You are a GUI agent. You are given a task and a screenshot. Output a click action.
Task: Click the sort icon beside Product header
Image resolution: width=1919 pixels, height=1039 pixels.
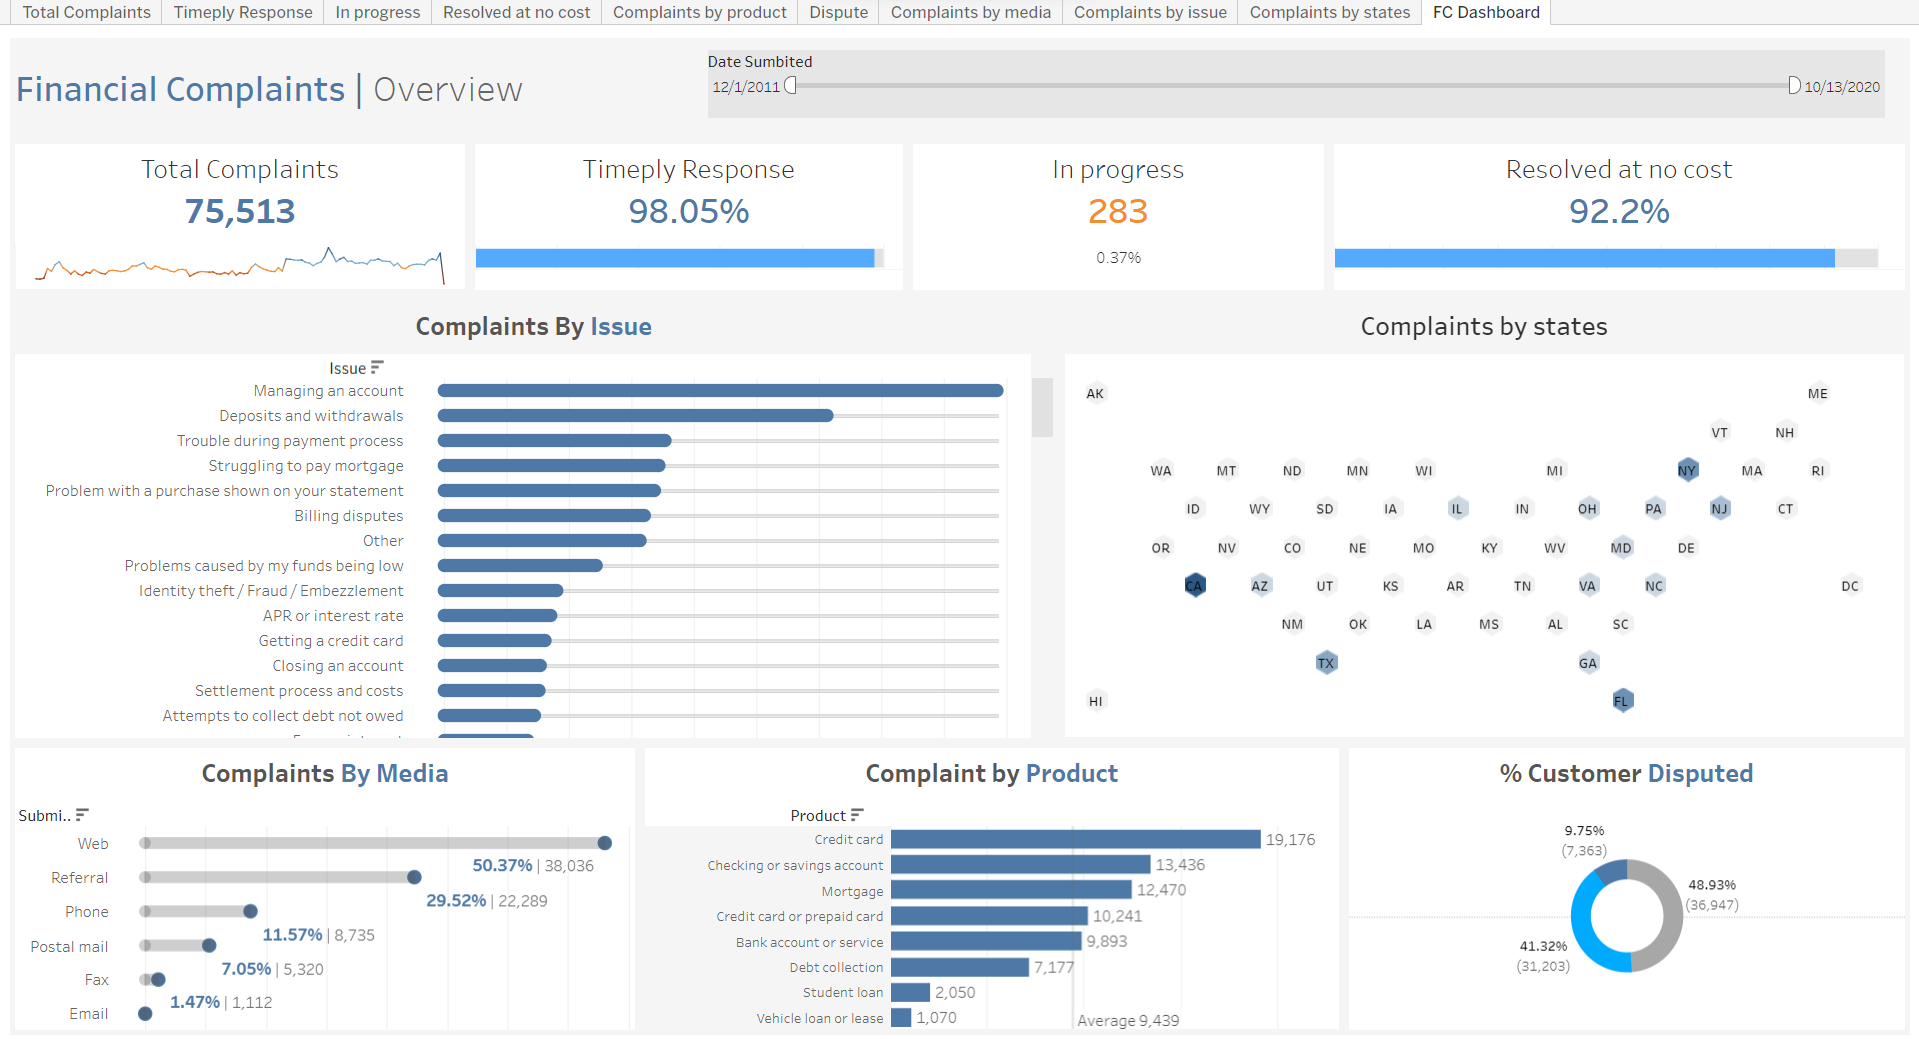pos(857,815)
